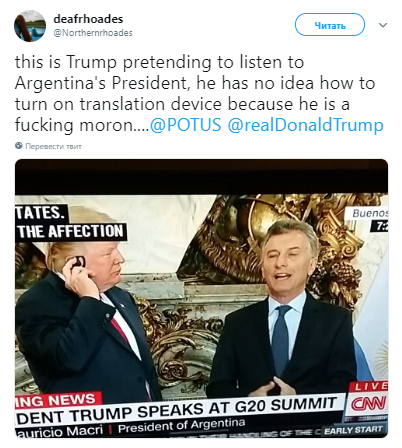Click the Buenos Aires location tag
The width and height of the screenshot is (402, 448).
(x=370, y=213)
